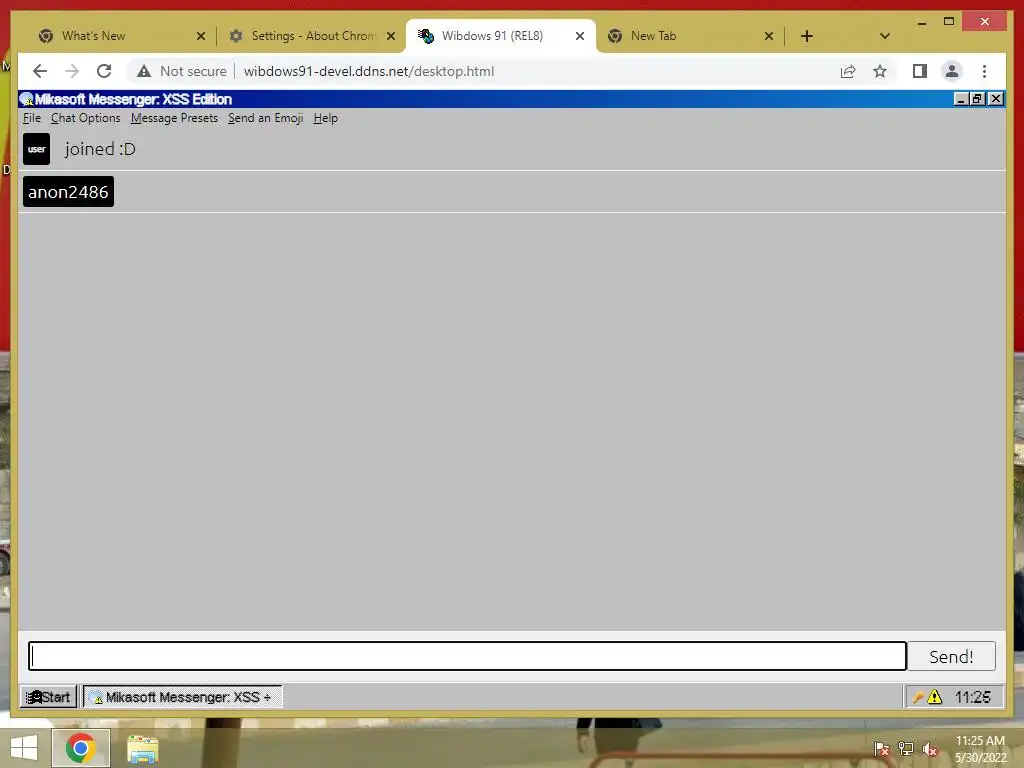Close the What's New tab
1024x768 pixels.
coord(200,36)
